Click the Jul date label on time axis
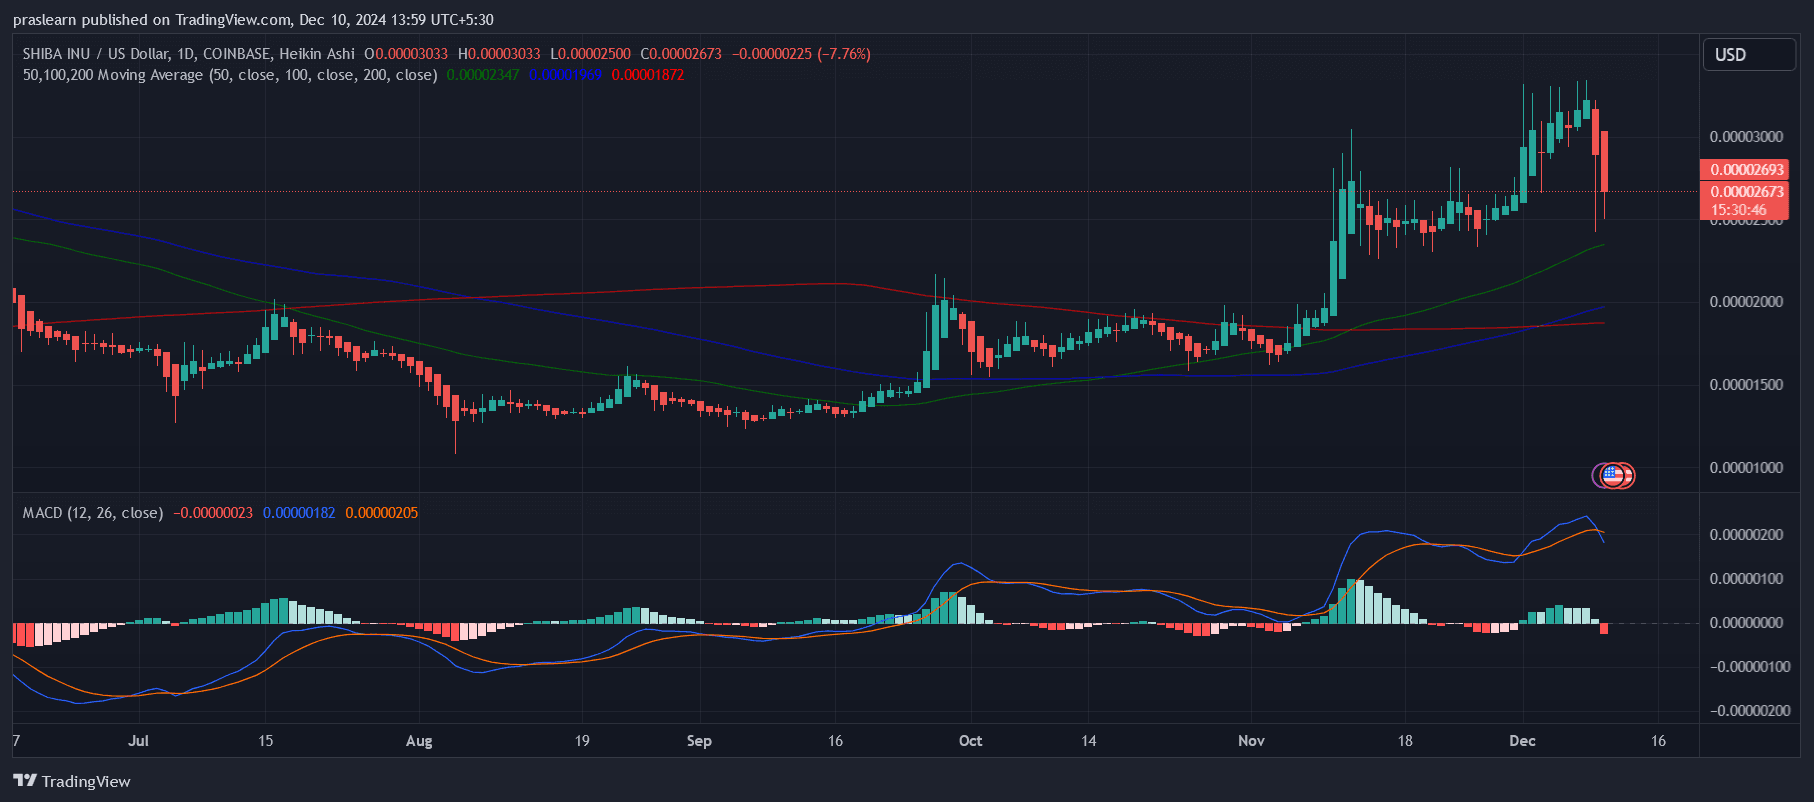Viewport: 1814px width, 802px height. (x=139, y=741)
